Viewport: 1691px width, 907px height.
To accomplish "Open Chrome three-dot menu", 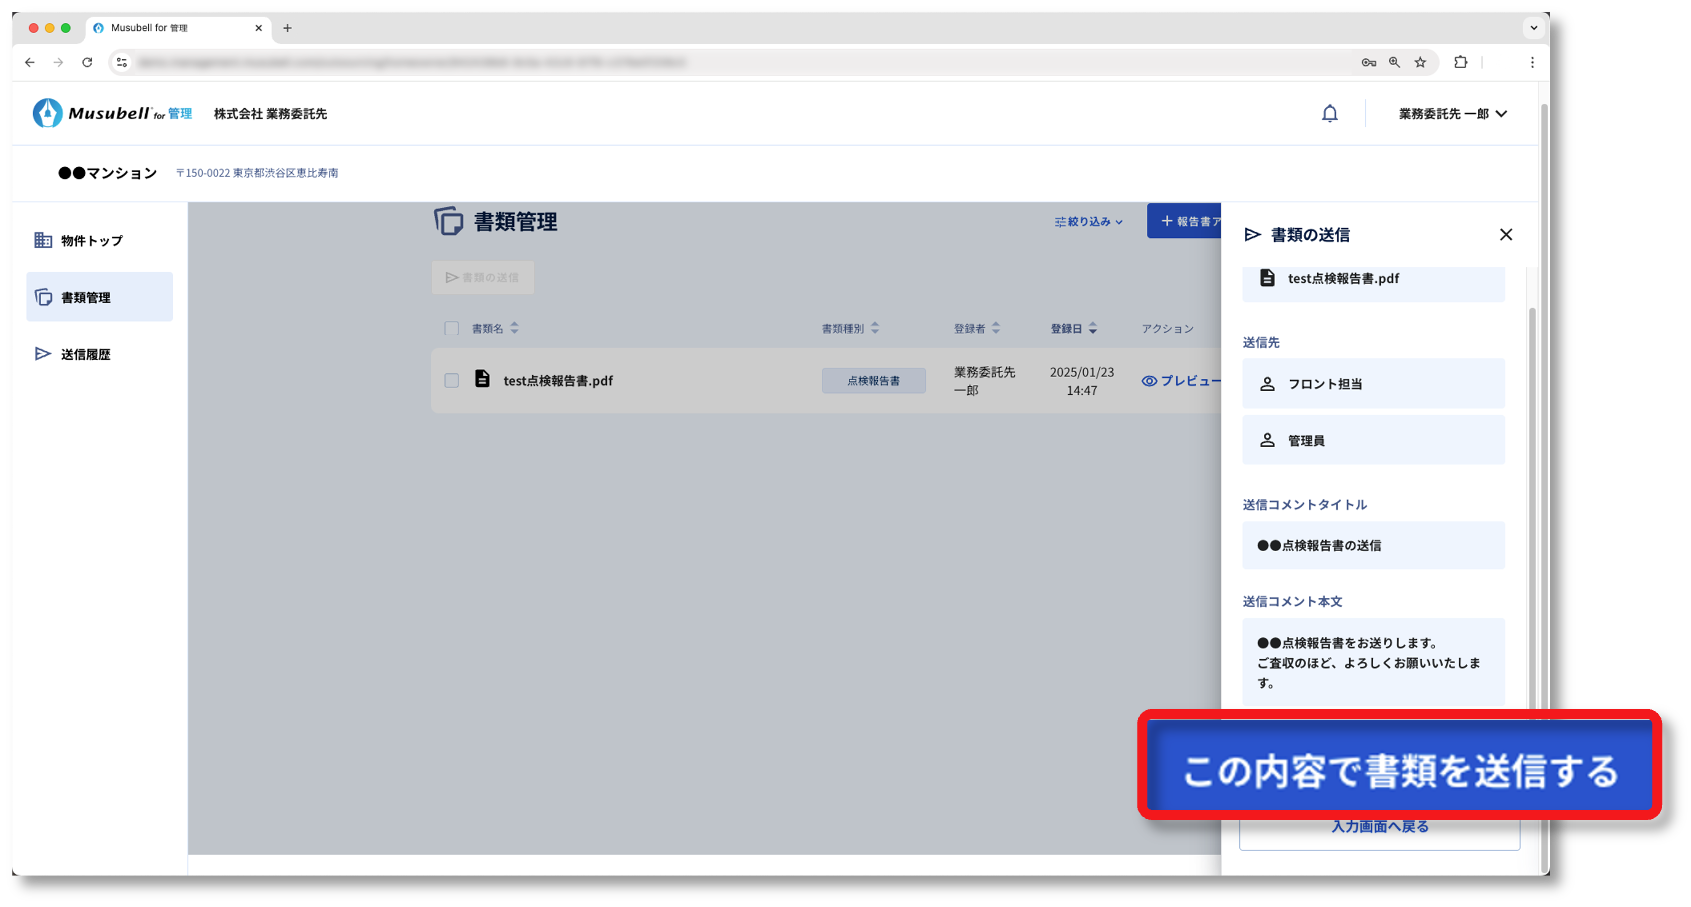I will (1531, 62).
